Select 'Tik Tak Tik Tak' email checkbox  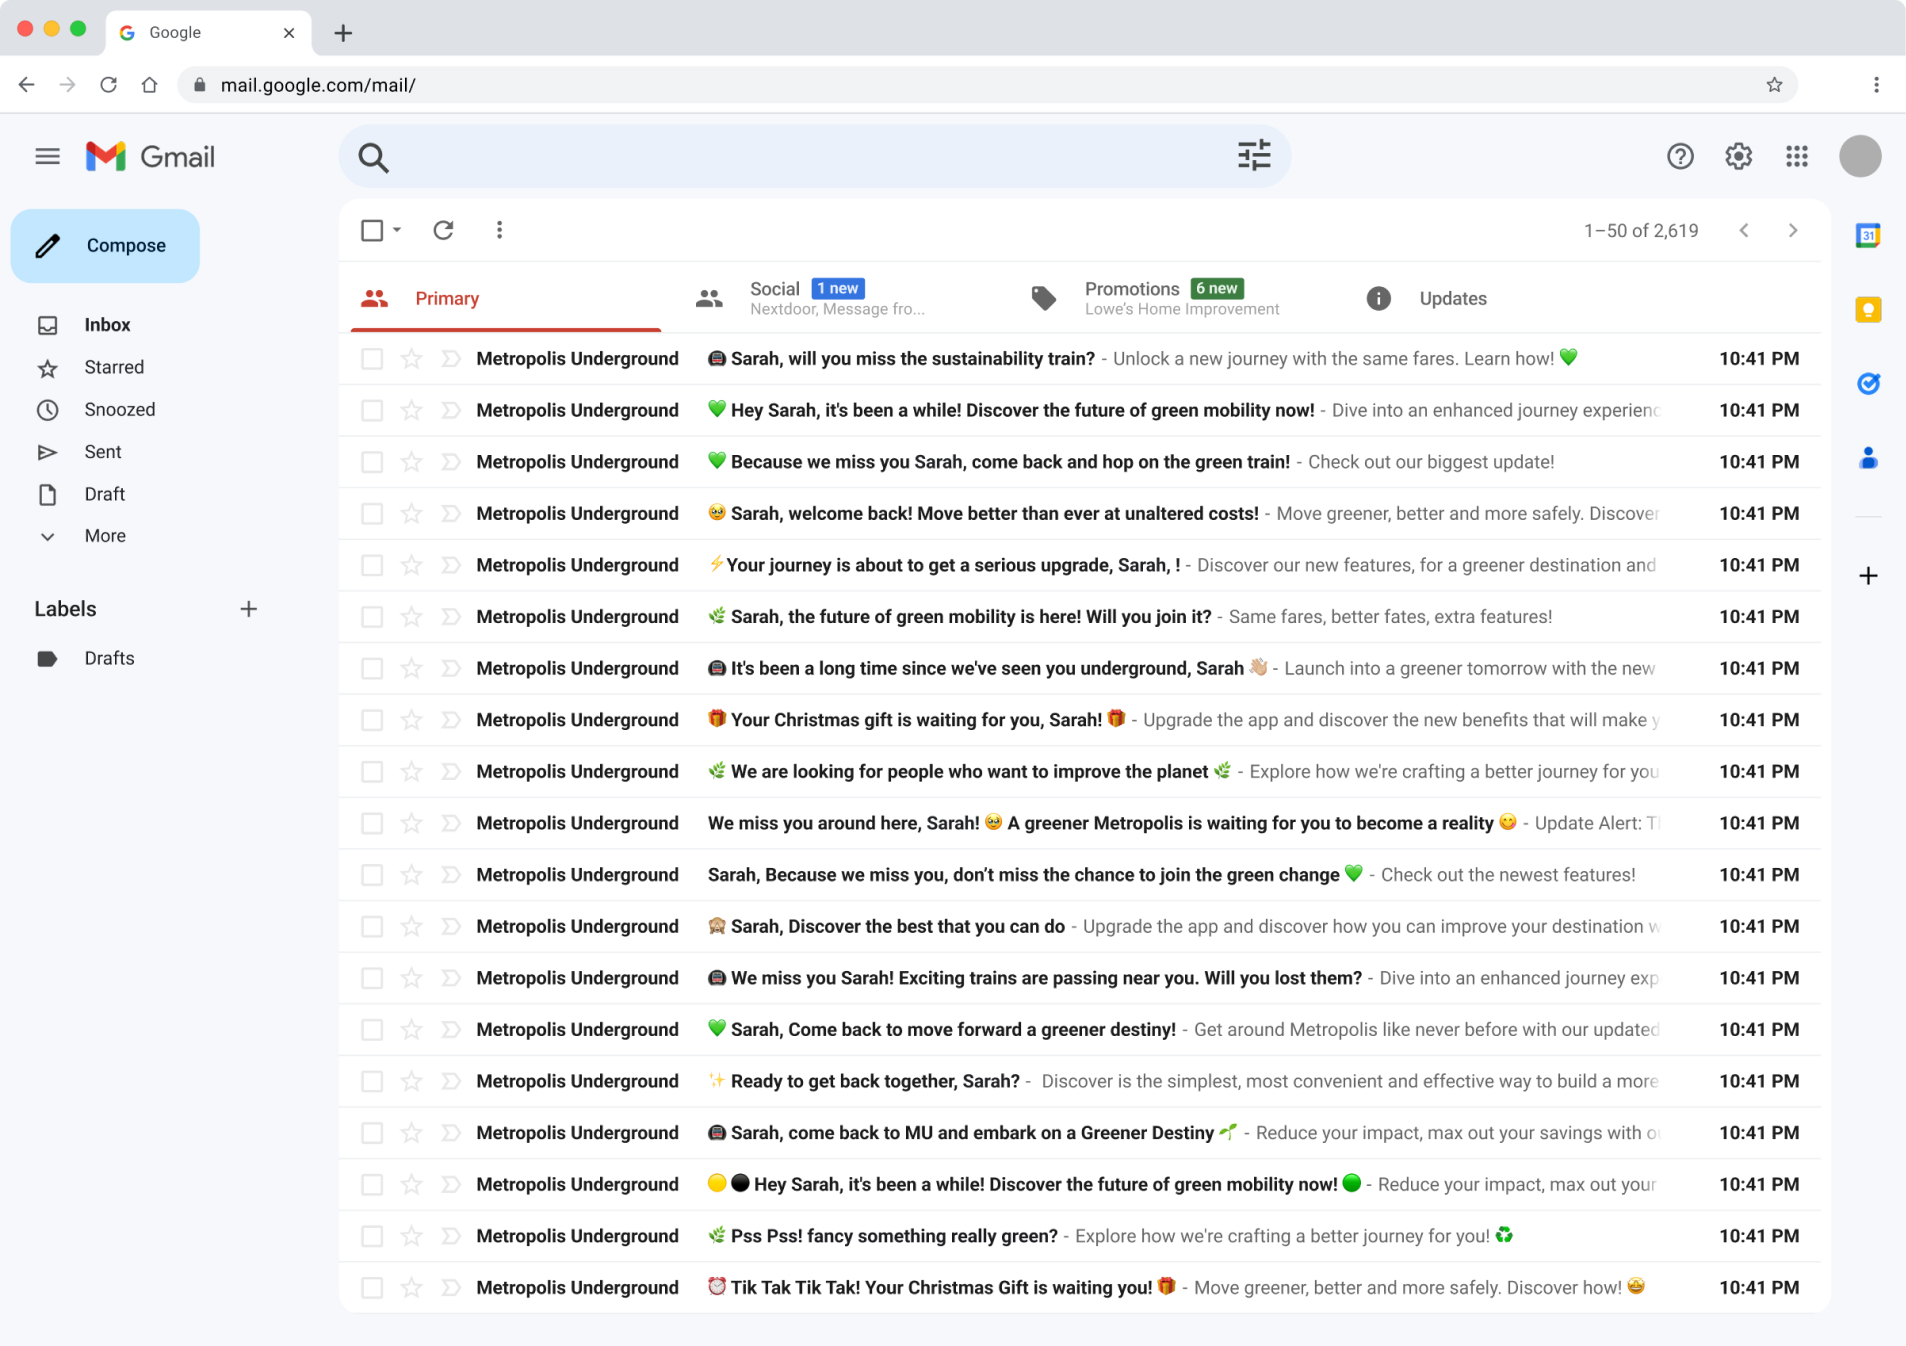pyautogui.click(x=372, y=1287)
